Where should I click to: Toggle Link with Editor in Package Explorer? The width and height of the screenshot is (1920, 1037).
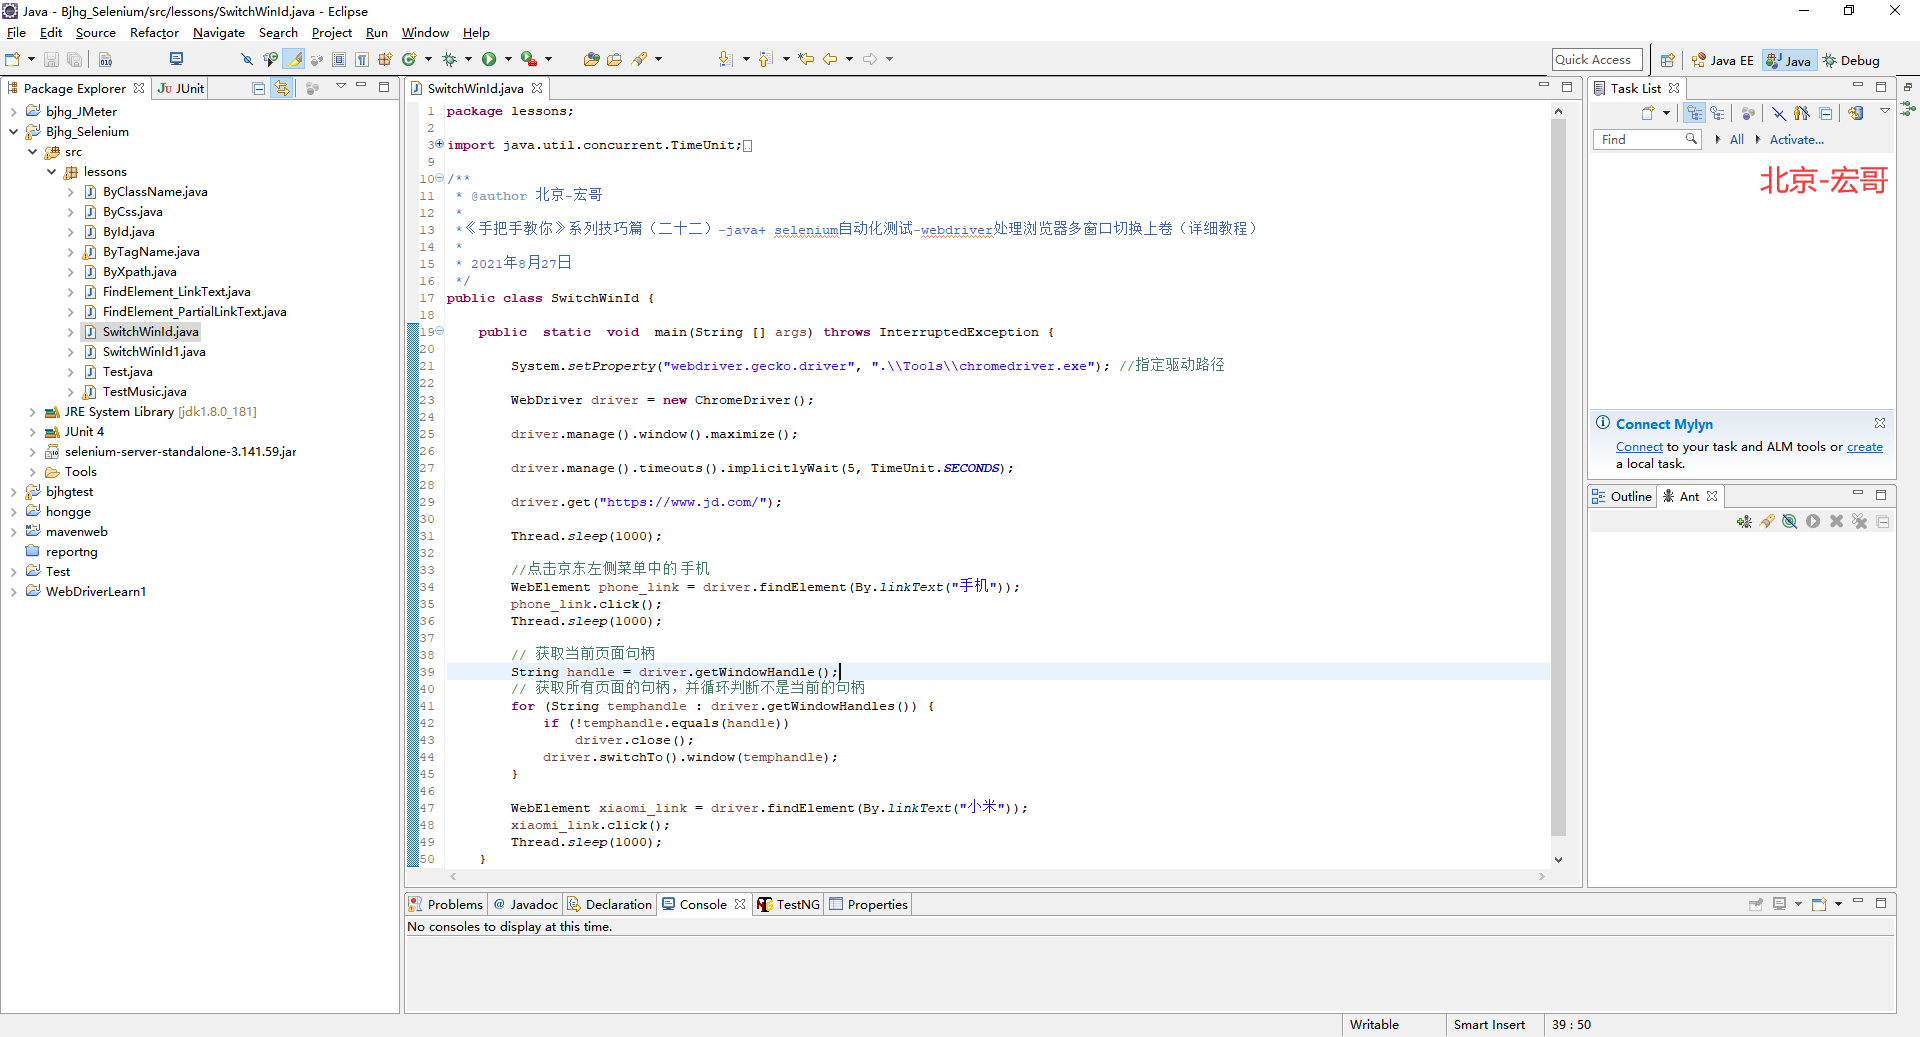(x=282, y=89)
